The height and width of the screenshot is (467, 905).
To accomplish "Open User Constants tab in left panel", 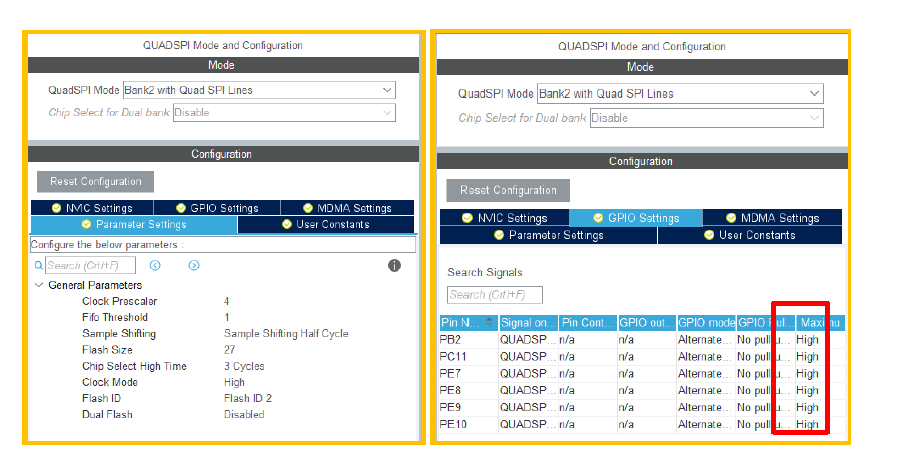I will pyautogui.click(x=326, y=224).
